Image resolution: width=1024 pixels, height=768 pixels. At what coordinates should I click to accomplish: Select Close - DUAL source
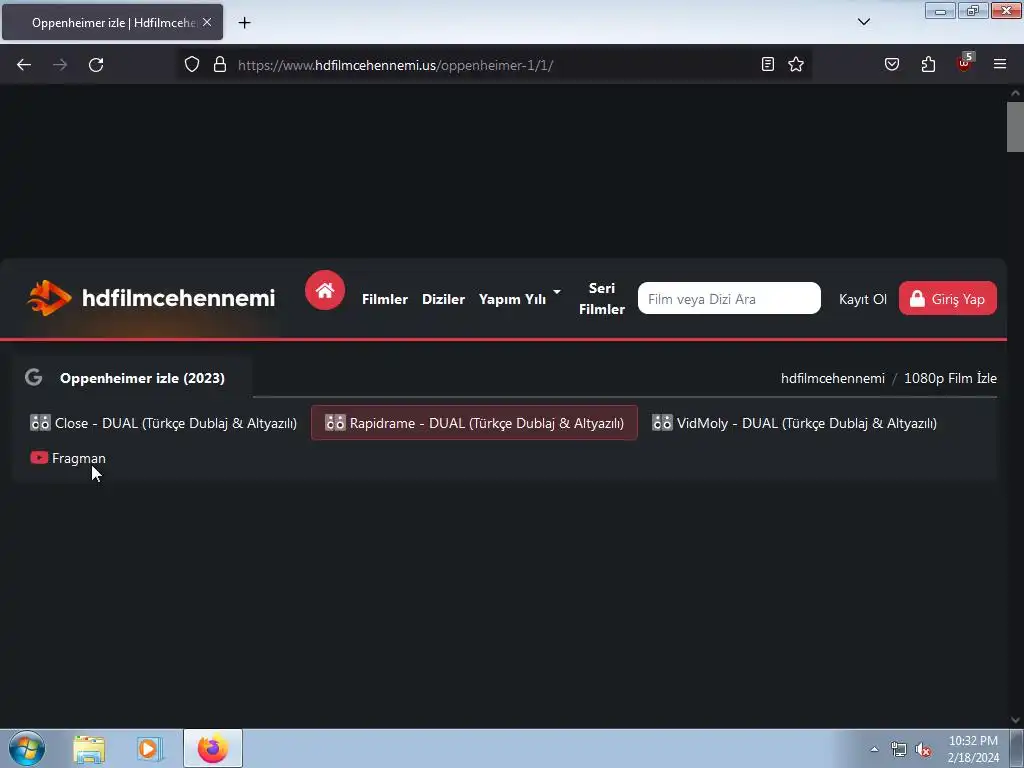[x=163, y=423]
